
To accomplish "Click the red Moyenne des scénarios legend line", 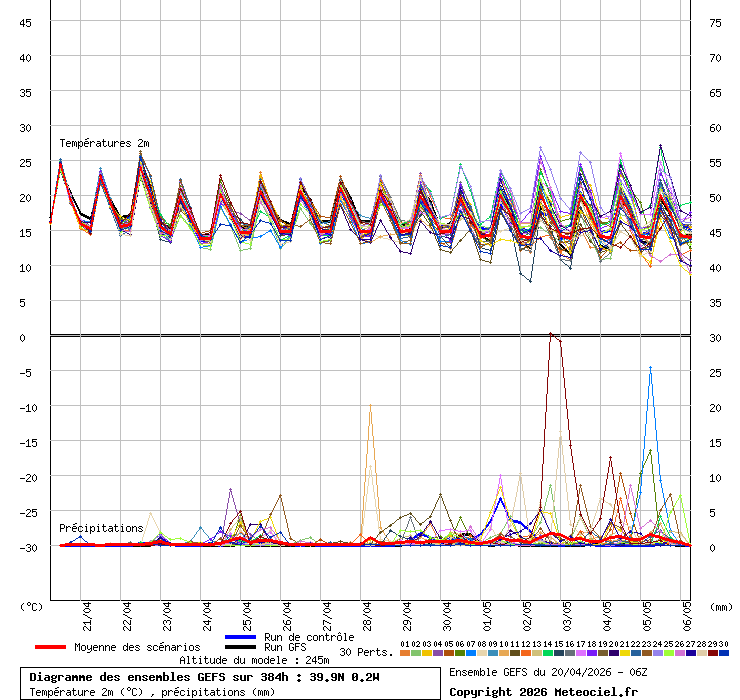I will click(x=50, y=647).
